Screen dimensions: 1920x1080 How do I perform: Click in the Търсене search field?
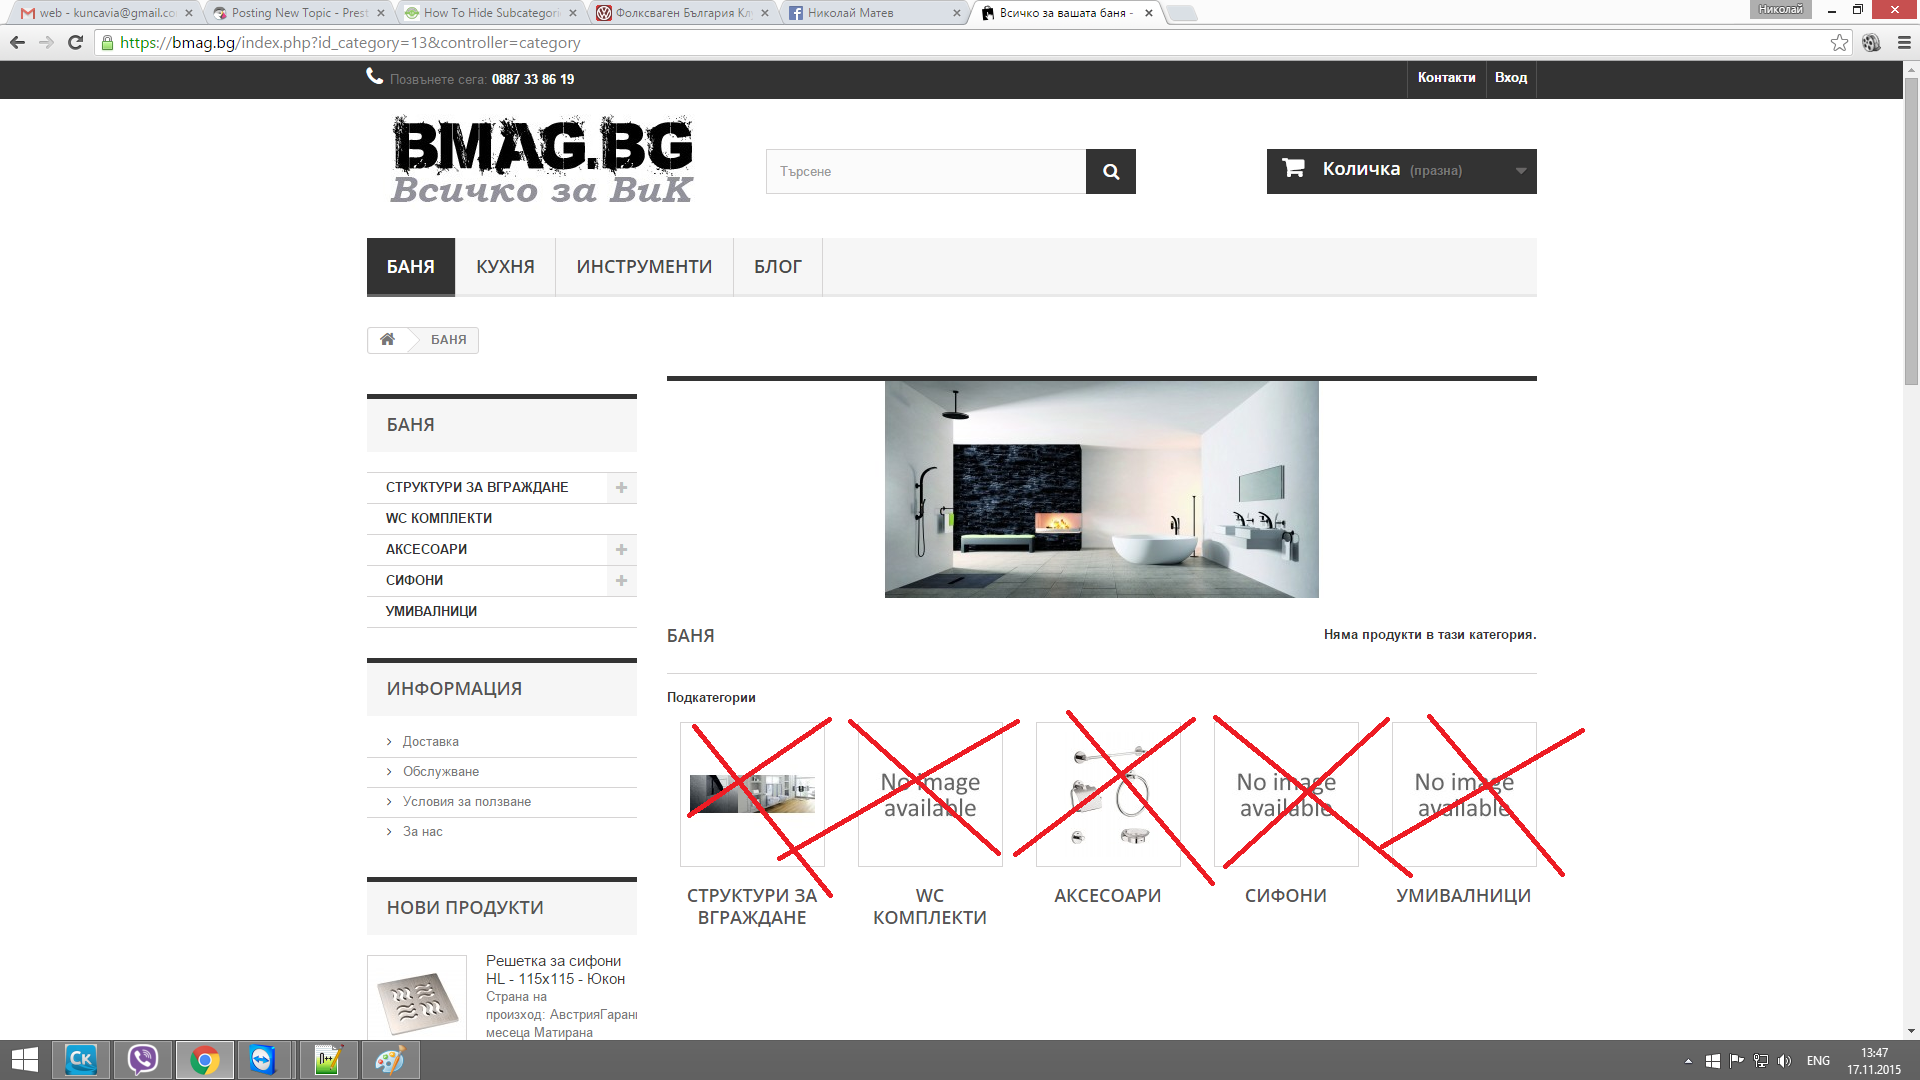926,172
